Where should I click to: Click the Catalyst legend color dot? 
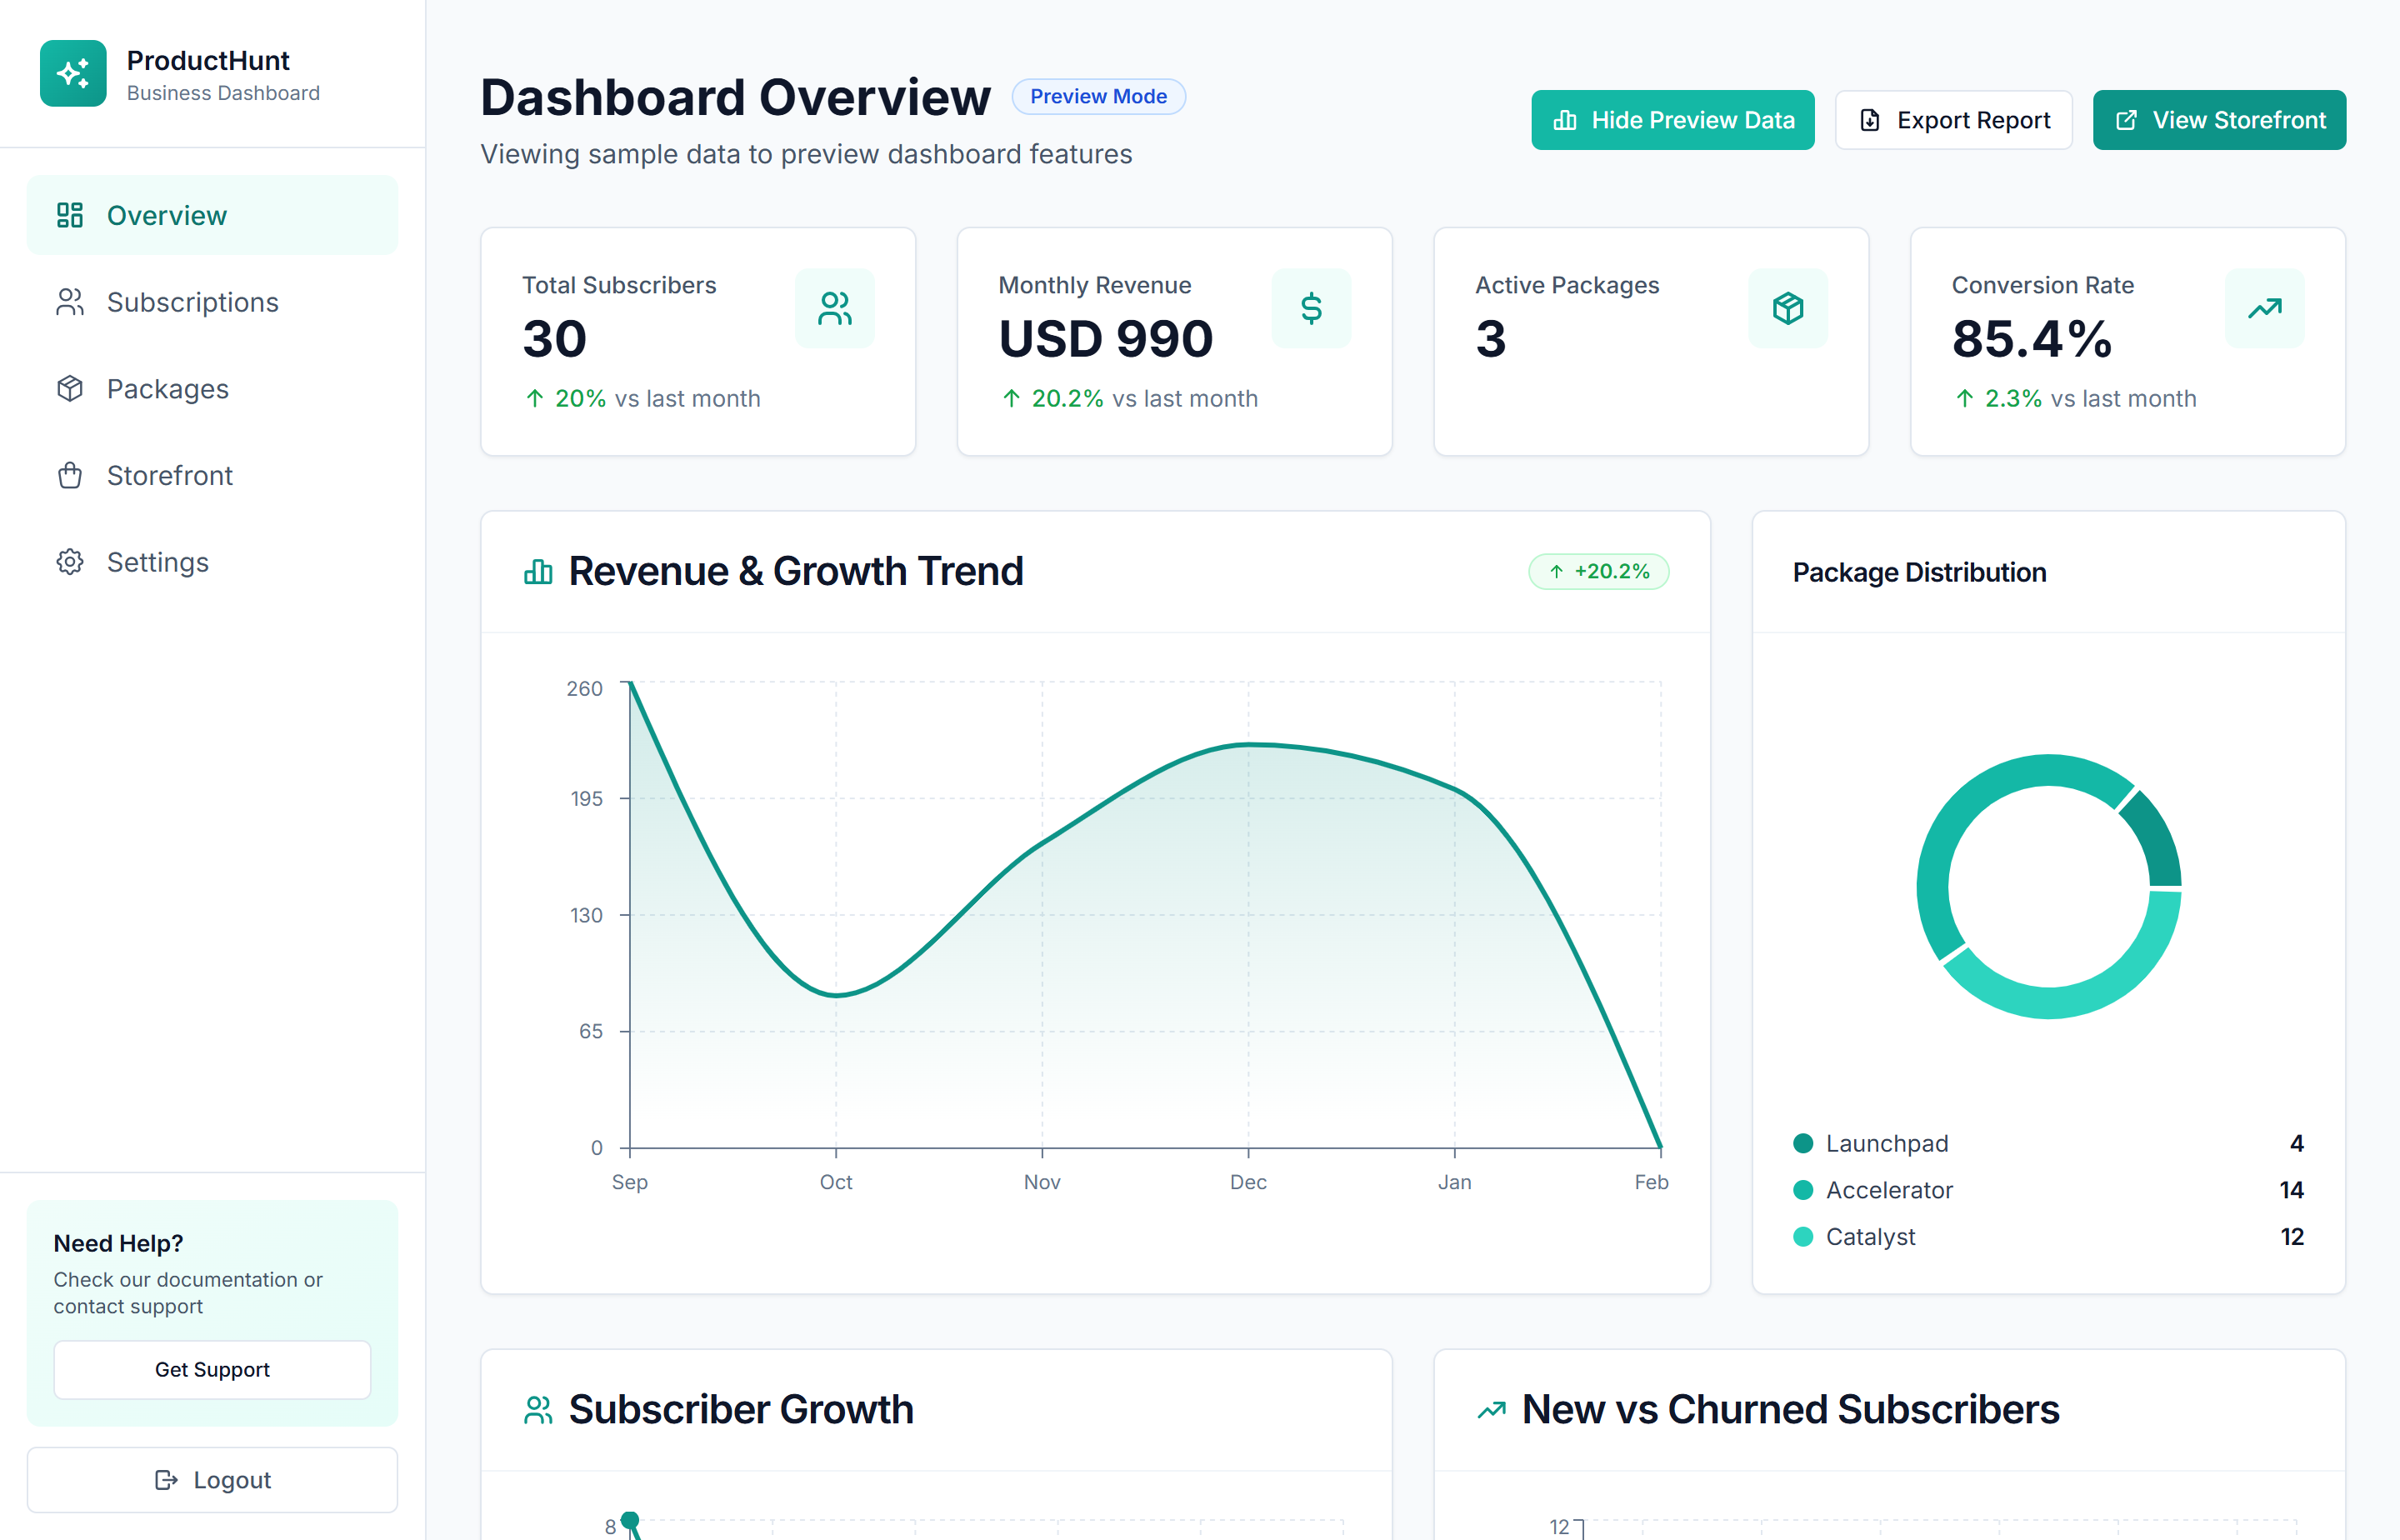click(x=1803, y=1237)
